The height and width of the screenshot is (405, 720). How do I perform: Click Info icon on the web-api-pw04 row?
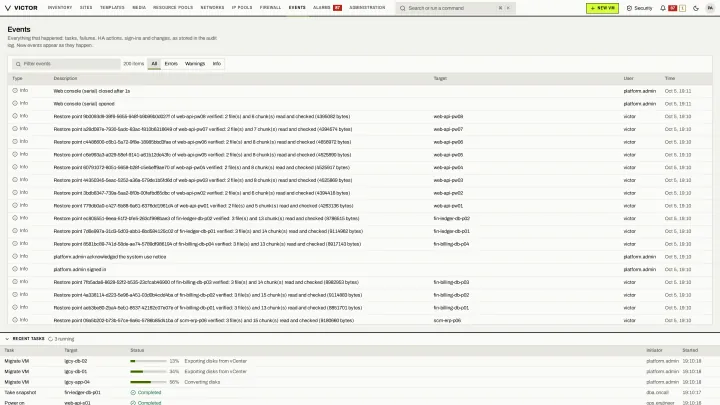pyautogui.click(x=15, y=167)
